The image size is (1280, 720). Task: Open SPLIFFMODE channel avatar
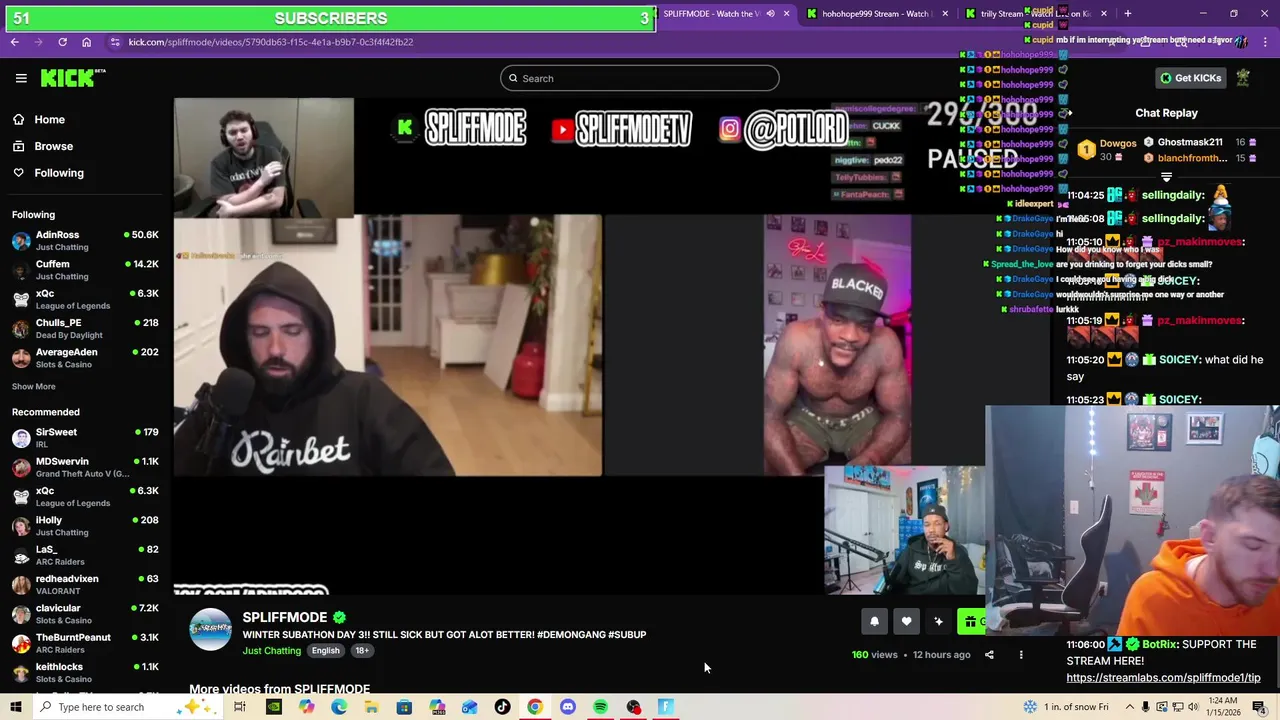tap(210, 630)
